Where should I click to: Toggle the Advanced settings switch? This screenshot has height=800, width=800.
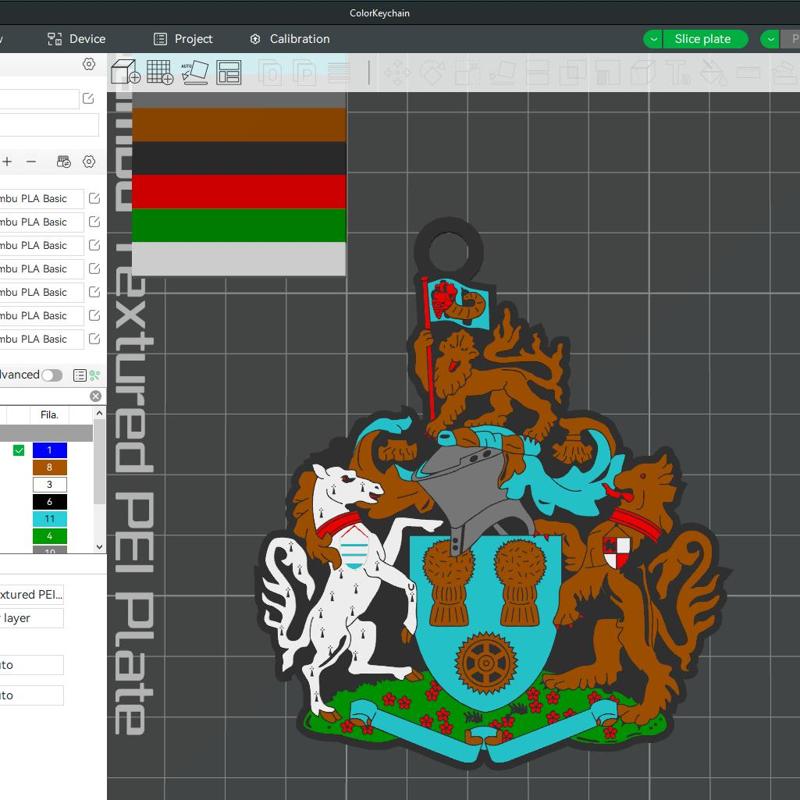[x=52, y=376]
